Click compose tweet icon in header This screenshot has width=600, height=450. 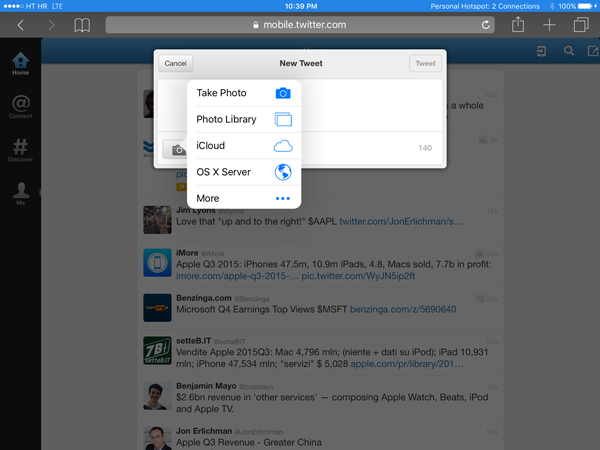tap(593, 51)
